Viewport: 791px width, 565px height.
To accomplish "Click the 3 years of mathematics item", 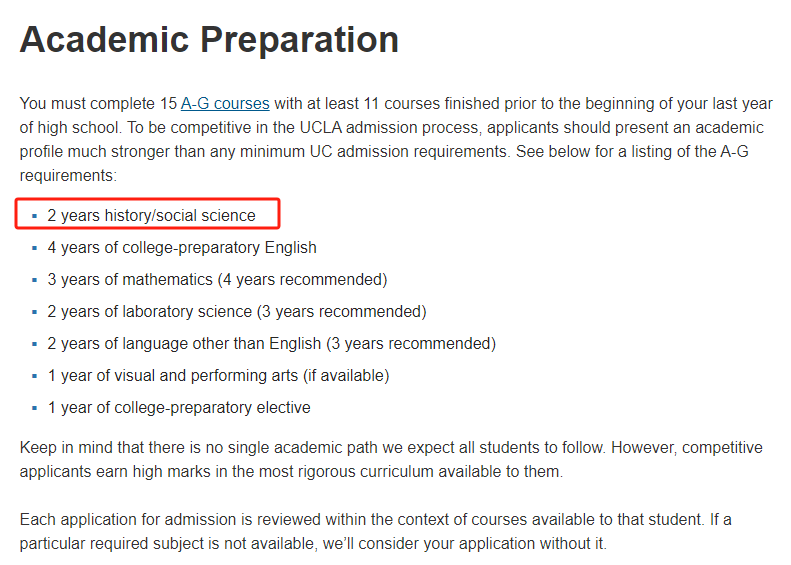I will [x=217, y=279].
